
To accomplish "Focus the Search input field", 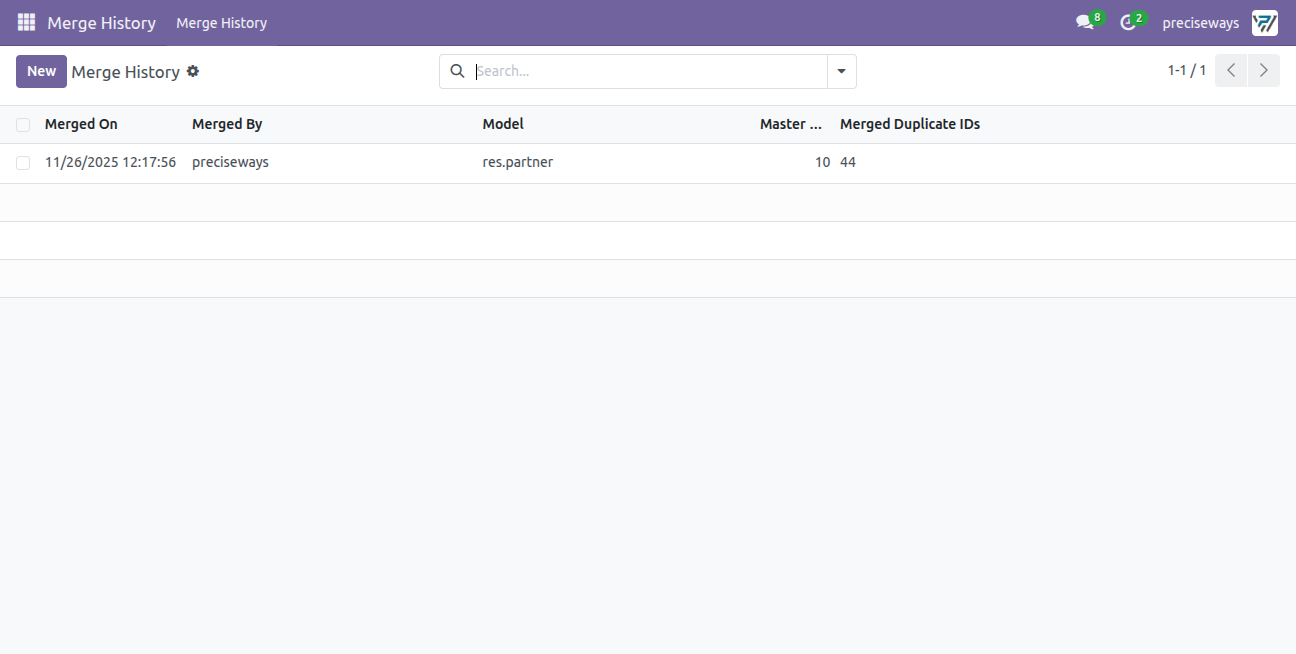I will (648, 71).
